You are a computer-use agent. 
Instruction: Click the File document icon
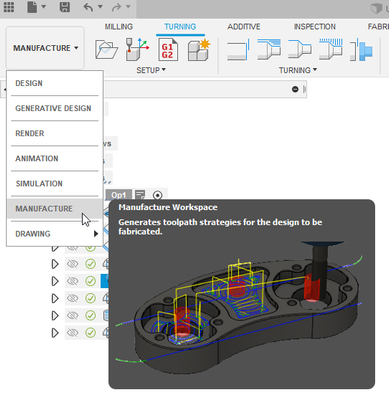pos(32,7)
